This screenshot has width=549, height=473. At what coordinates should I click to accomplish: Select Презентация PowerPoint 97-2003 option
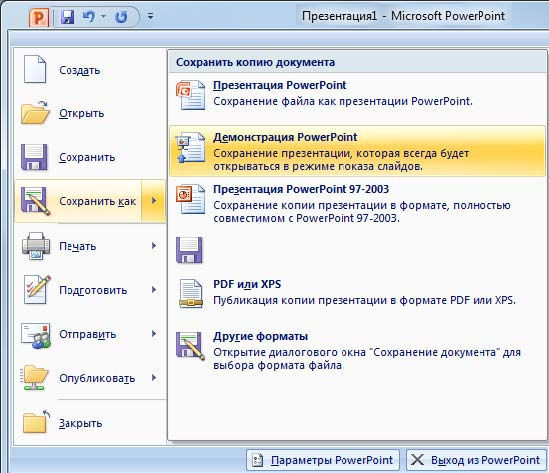click(x=357, y=203)
